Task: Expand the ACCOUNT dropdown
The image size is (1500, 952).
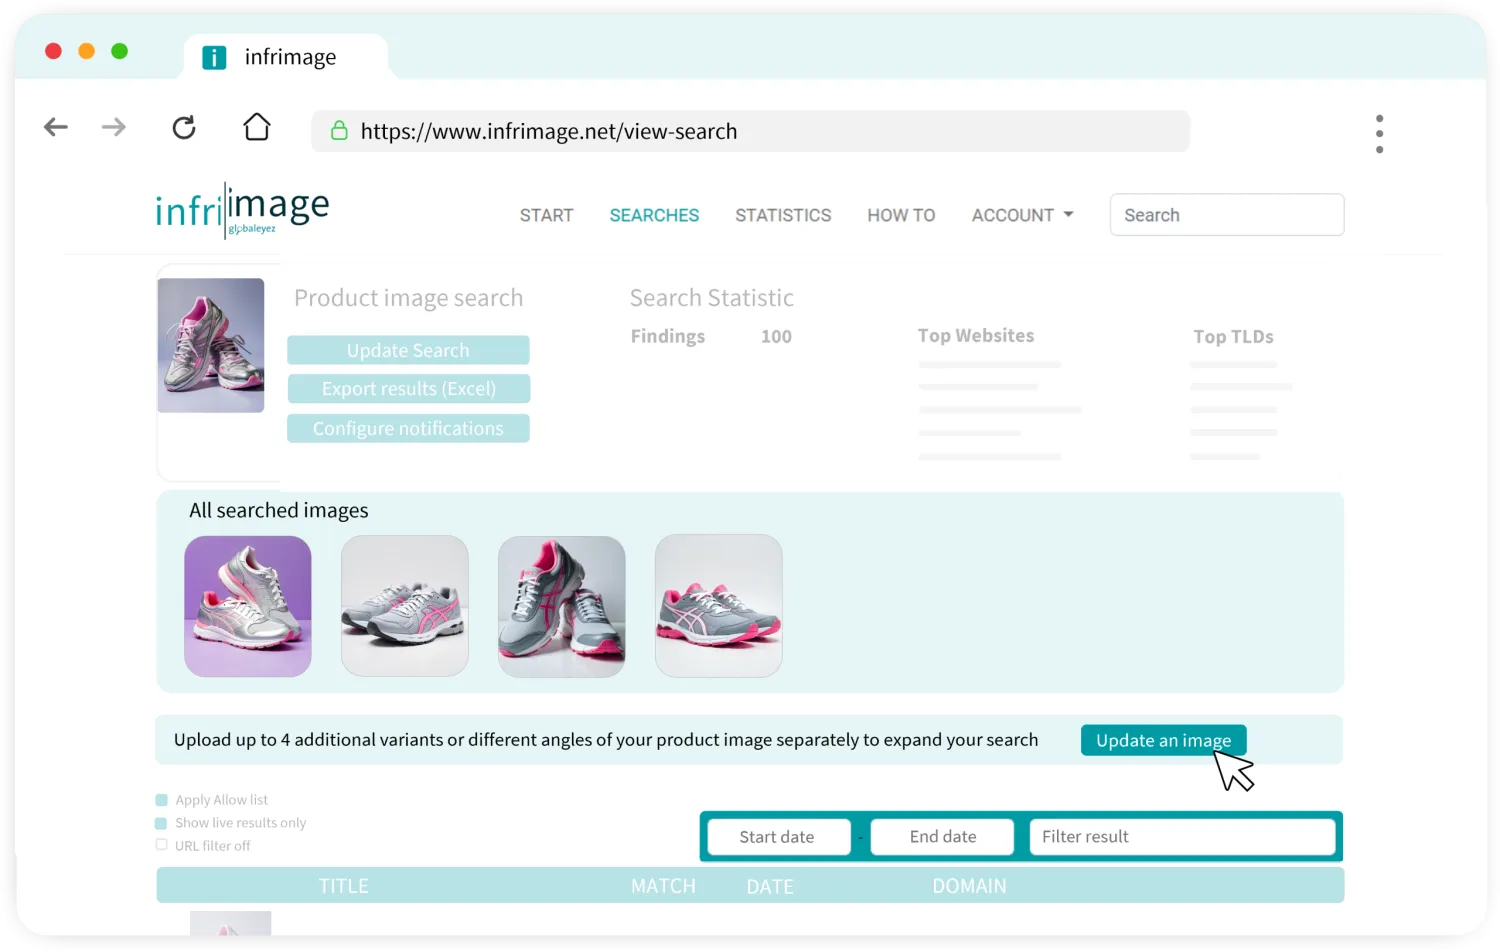Action: coord(1022,215)
